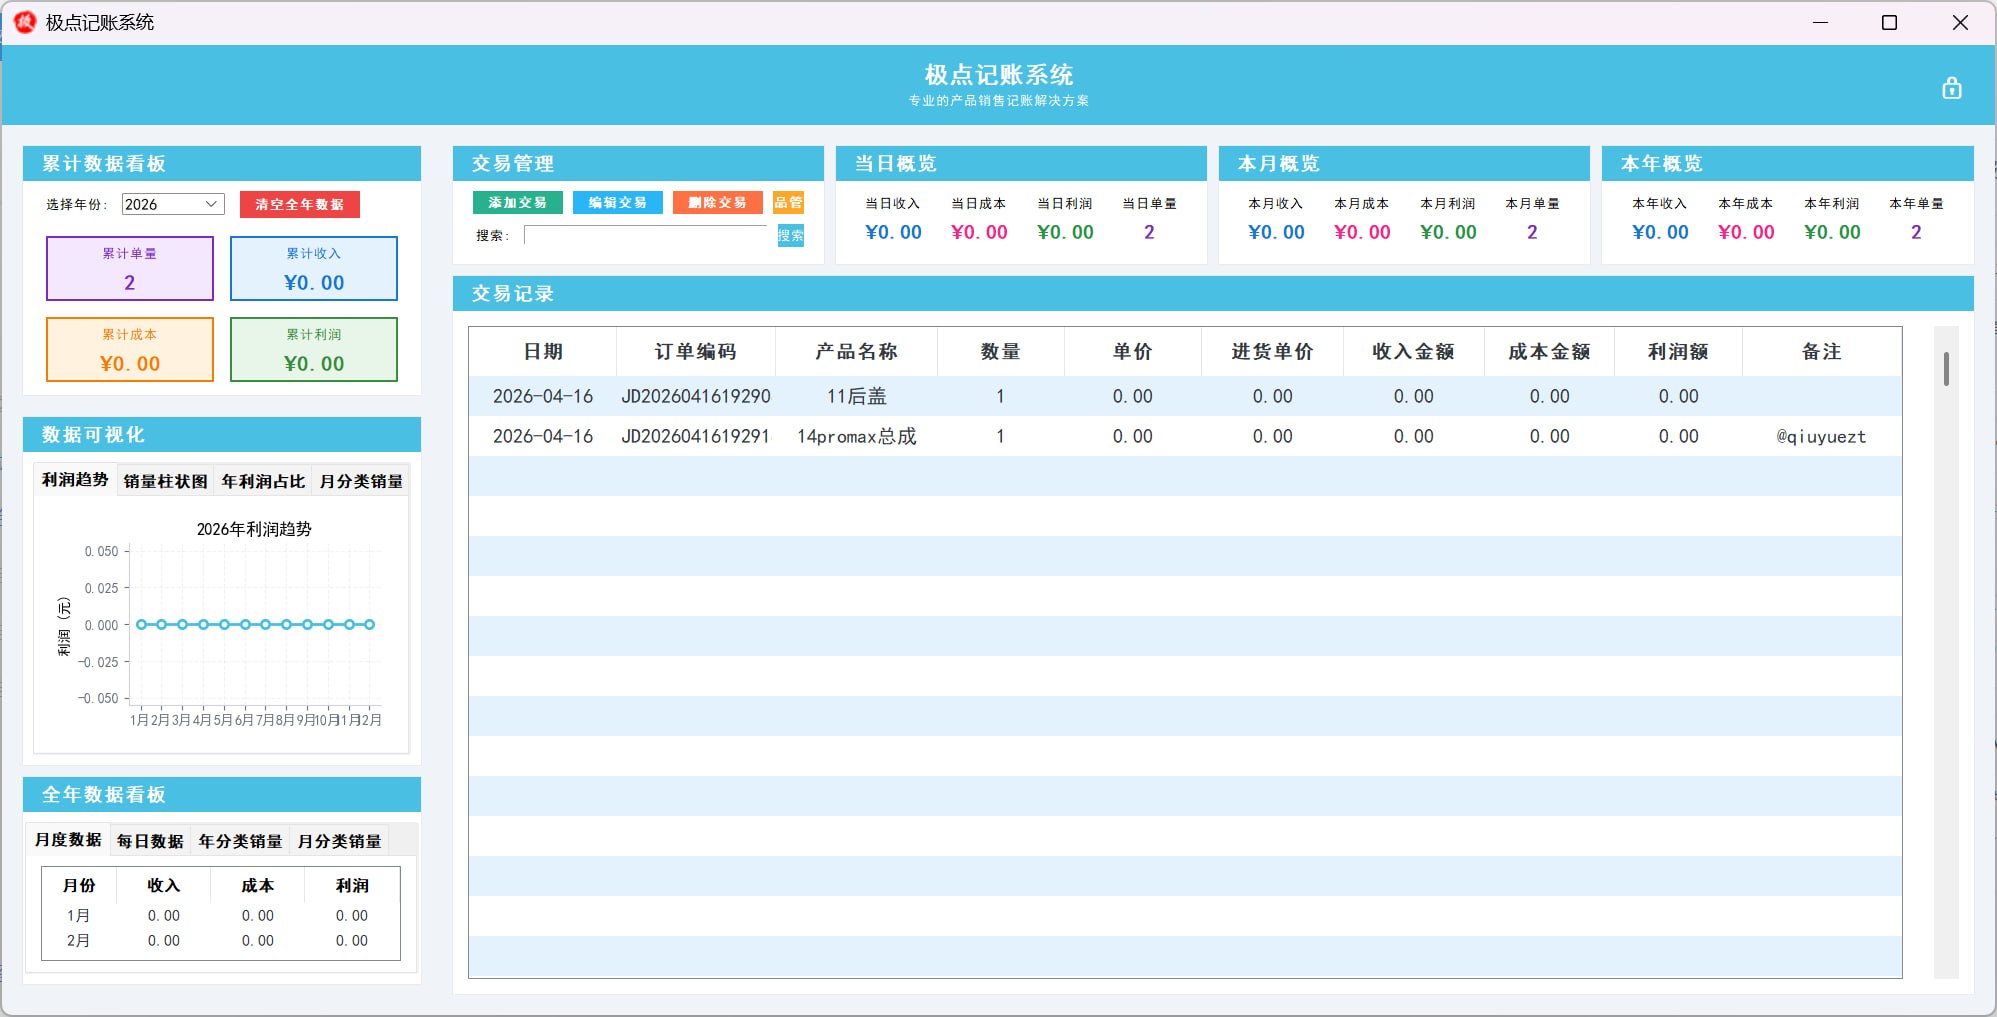Open the 年分类销量 tab in 全年数据看板
The image size is (1997, 1017).
pyautogui.click(x=240, y=841)
